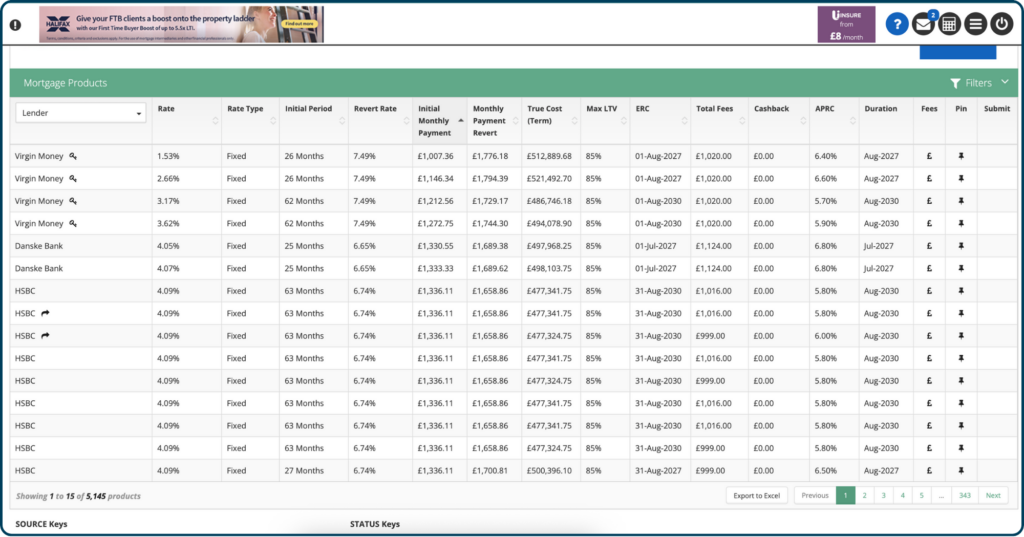Select page 1 in pagination
This screenshot has width=1024, height=537.
pyautogui.click(x=845, y=495)
